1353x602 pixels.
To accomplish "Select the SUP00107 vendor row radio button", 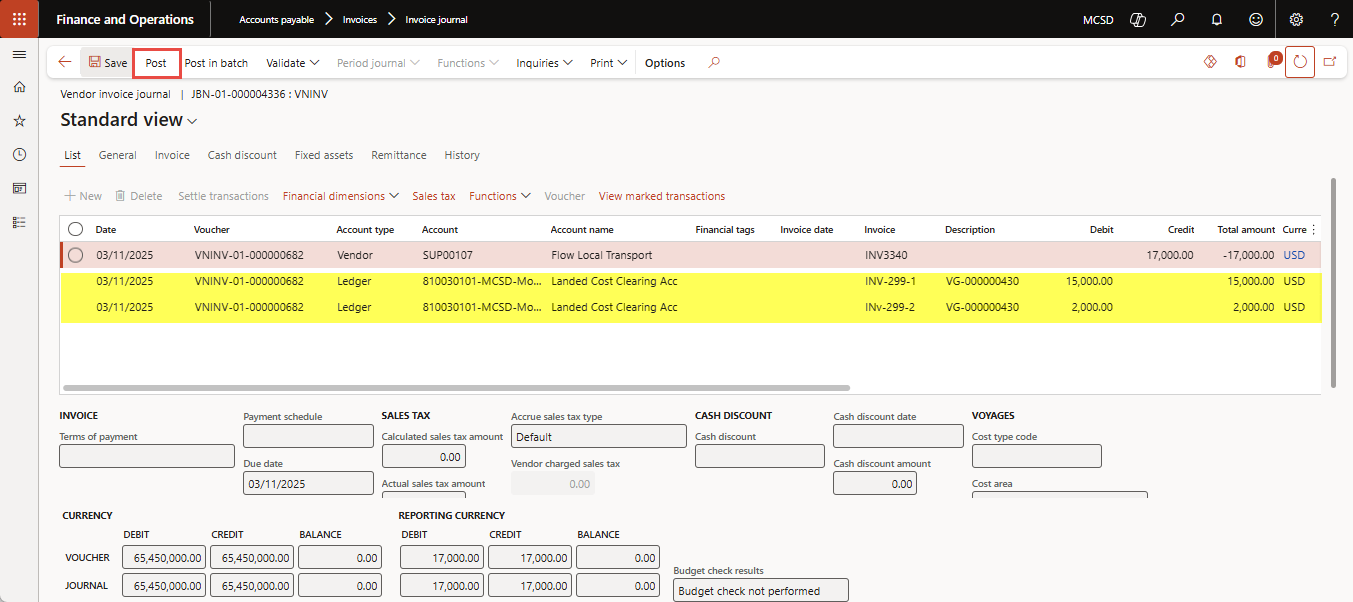I will tap(76, 255).
